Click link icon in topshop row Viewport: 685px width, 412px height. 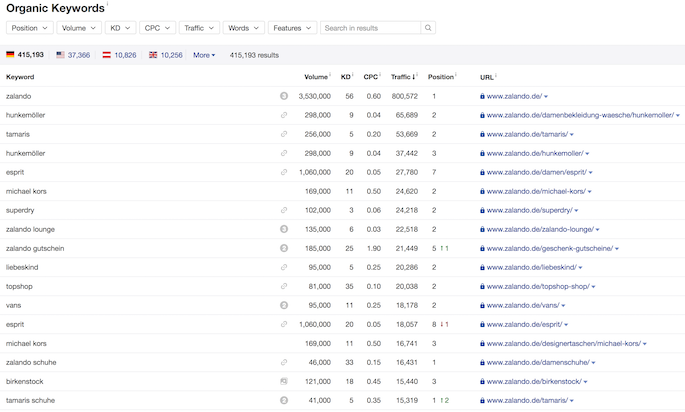tap(284, 286)
